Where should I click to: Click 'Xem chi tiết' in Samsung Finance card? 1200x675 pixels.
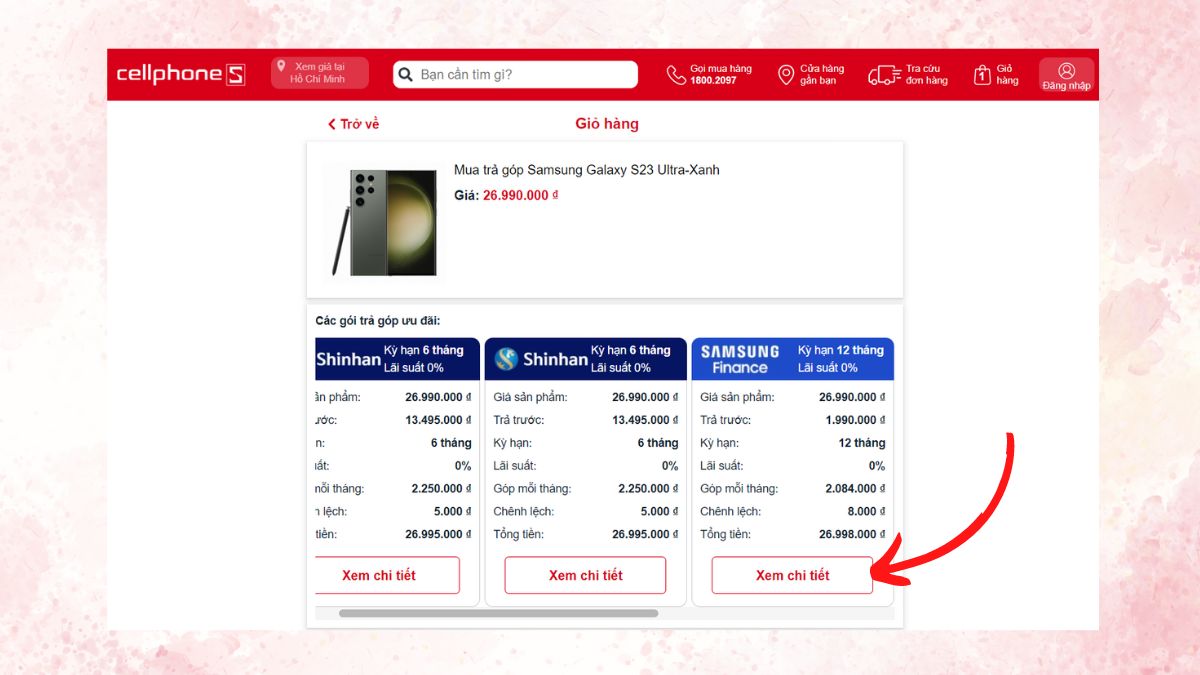[792, 575]
